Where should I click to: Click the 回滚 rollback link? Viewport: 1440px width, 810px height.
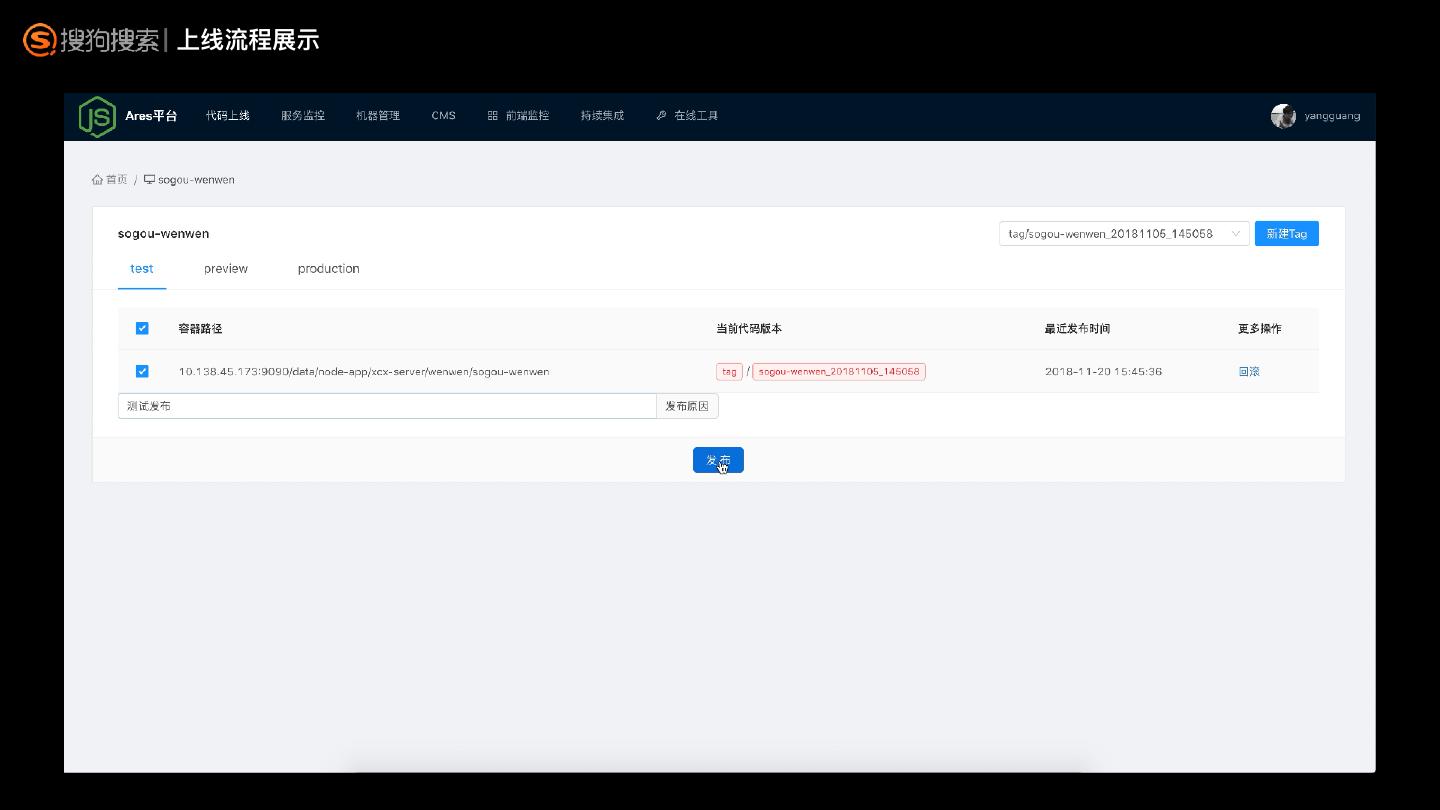point(1249,372)
